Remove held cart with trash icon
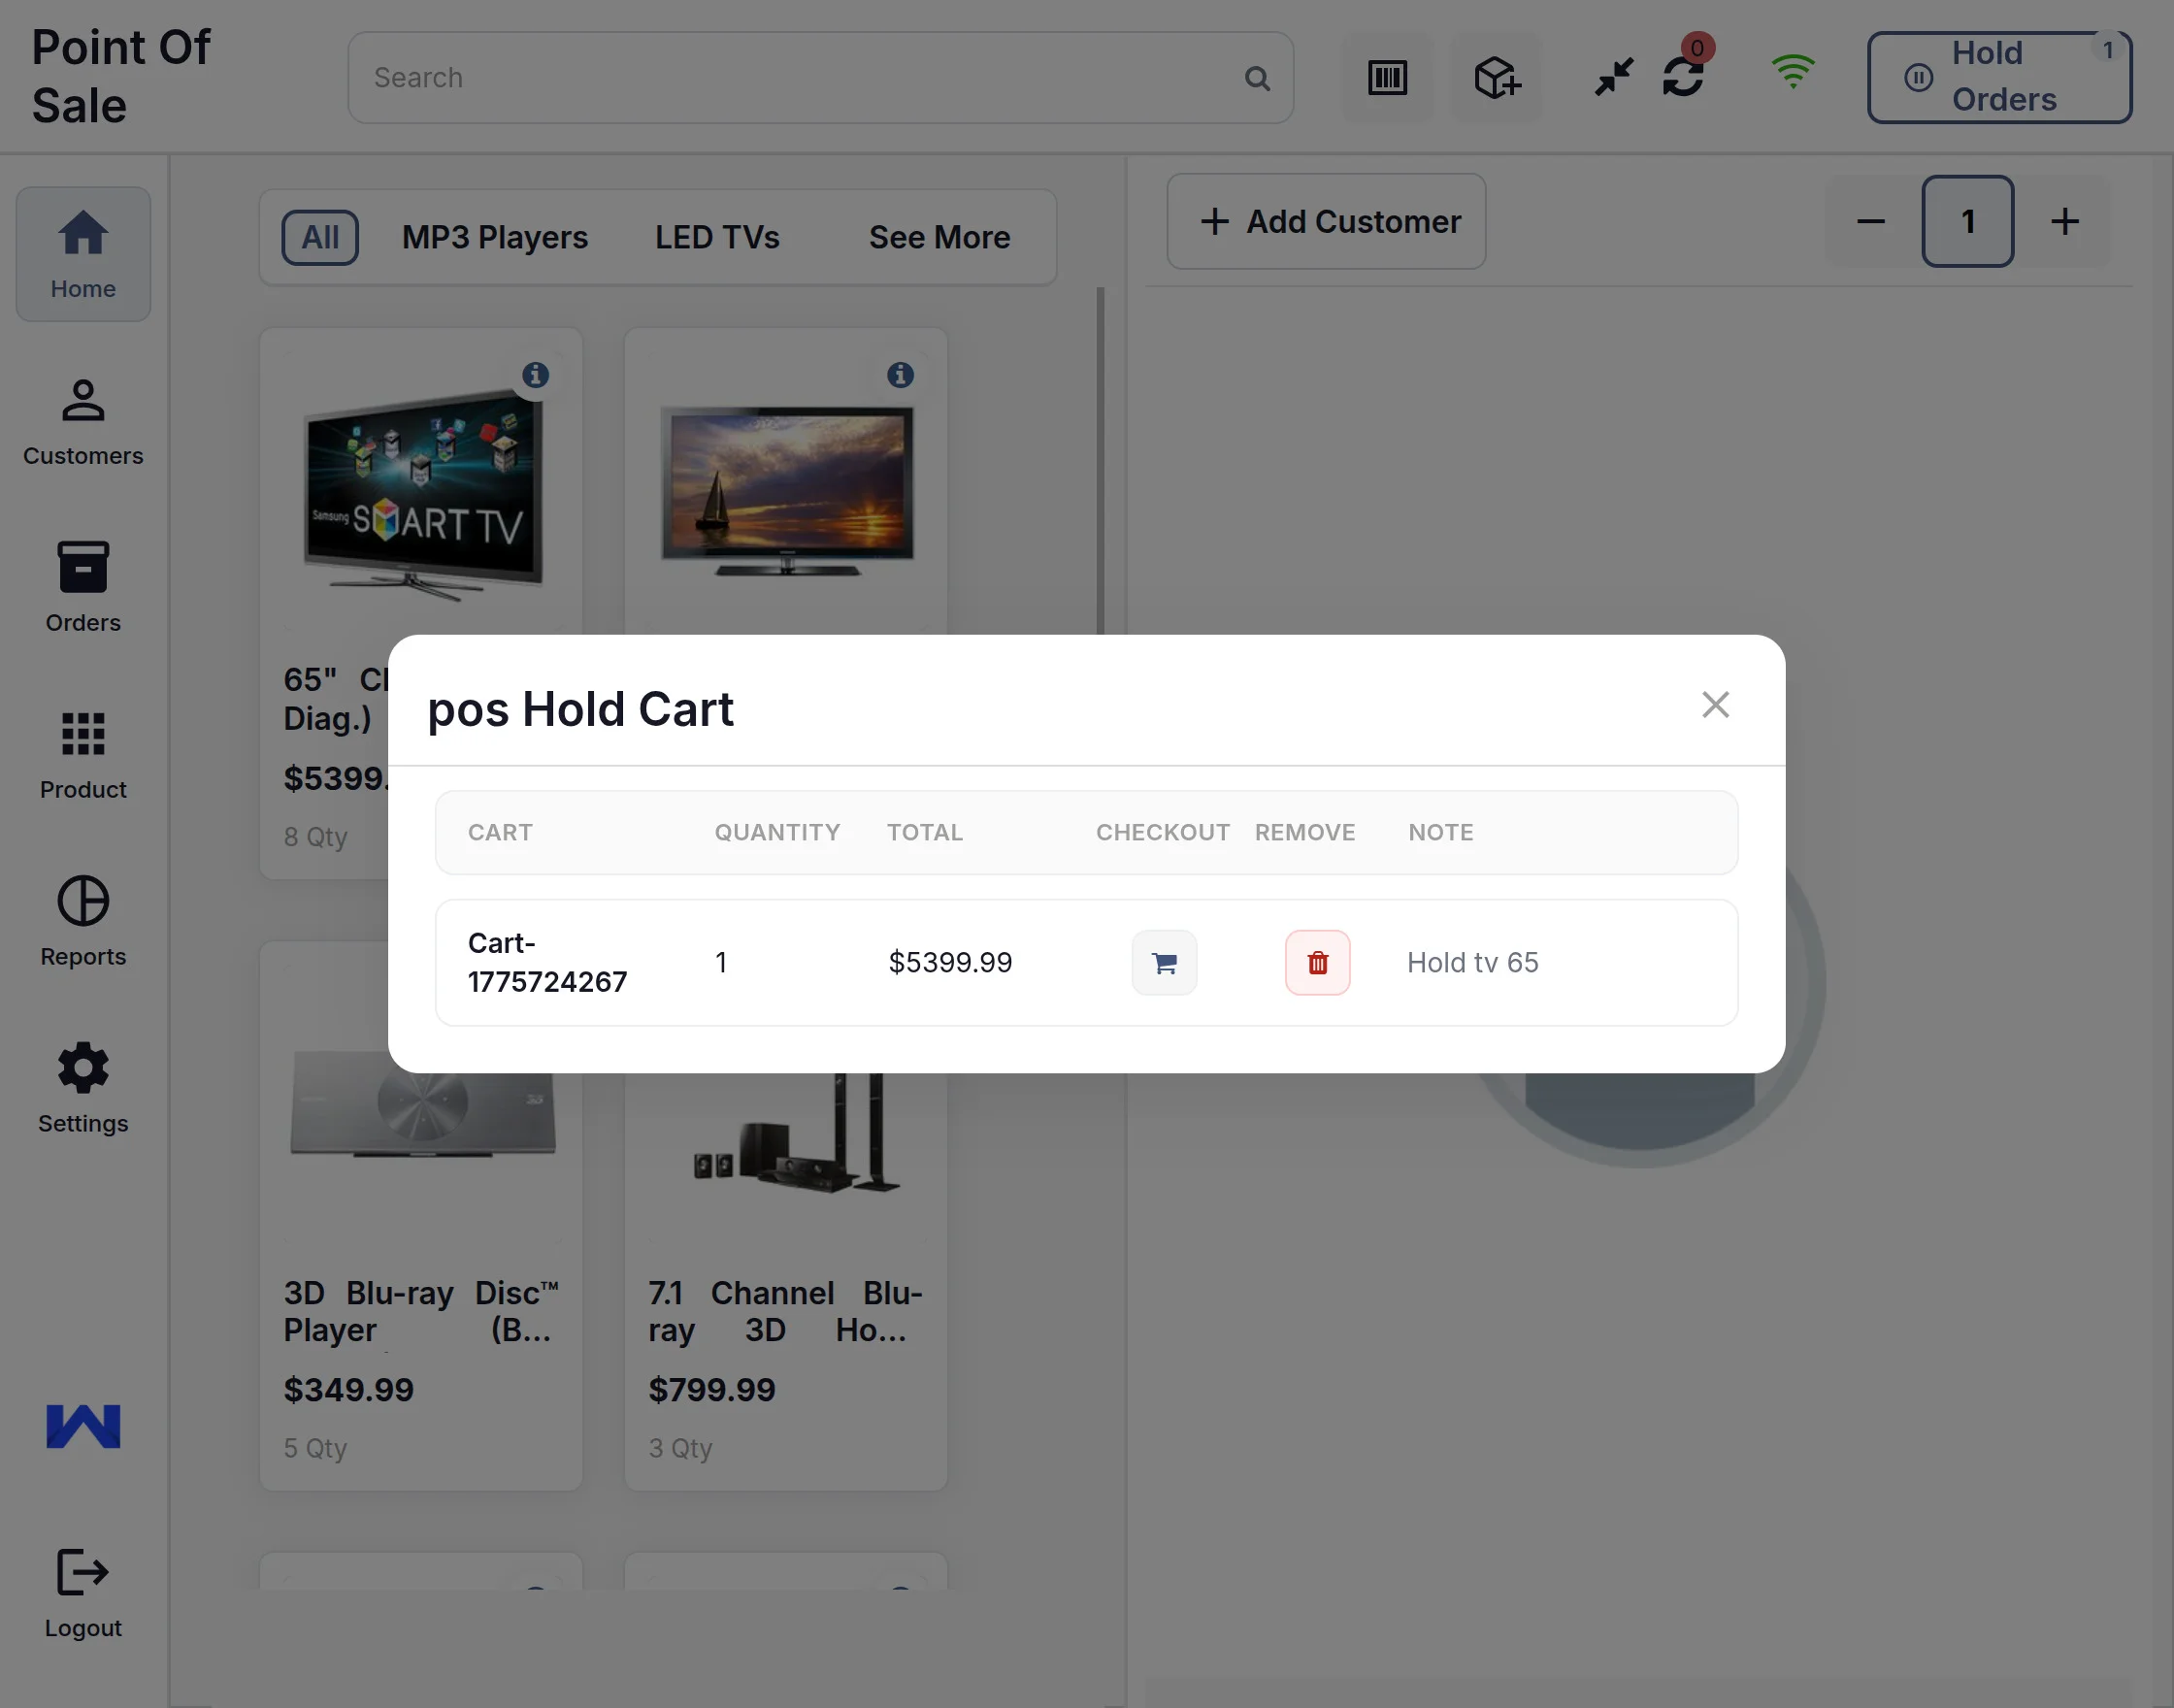 pyautogui.click(x=1317, y=962)
